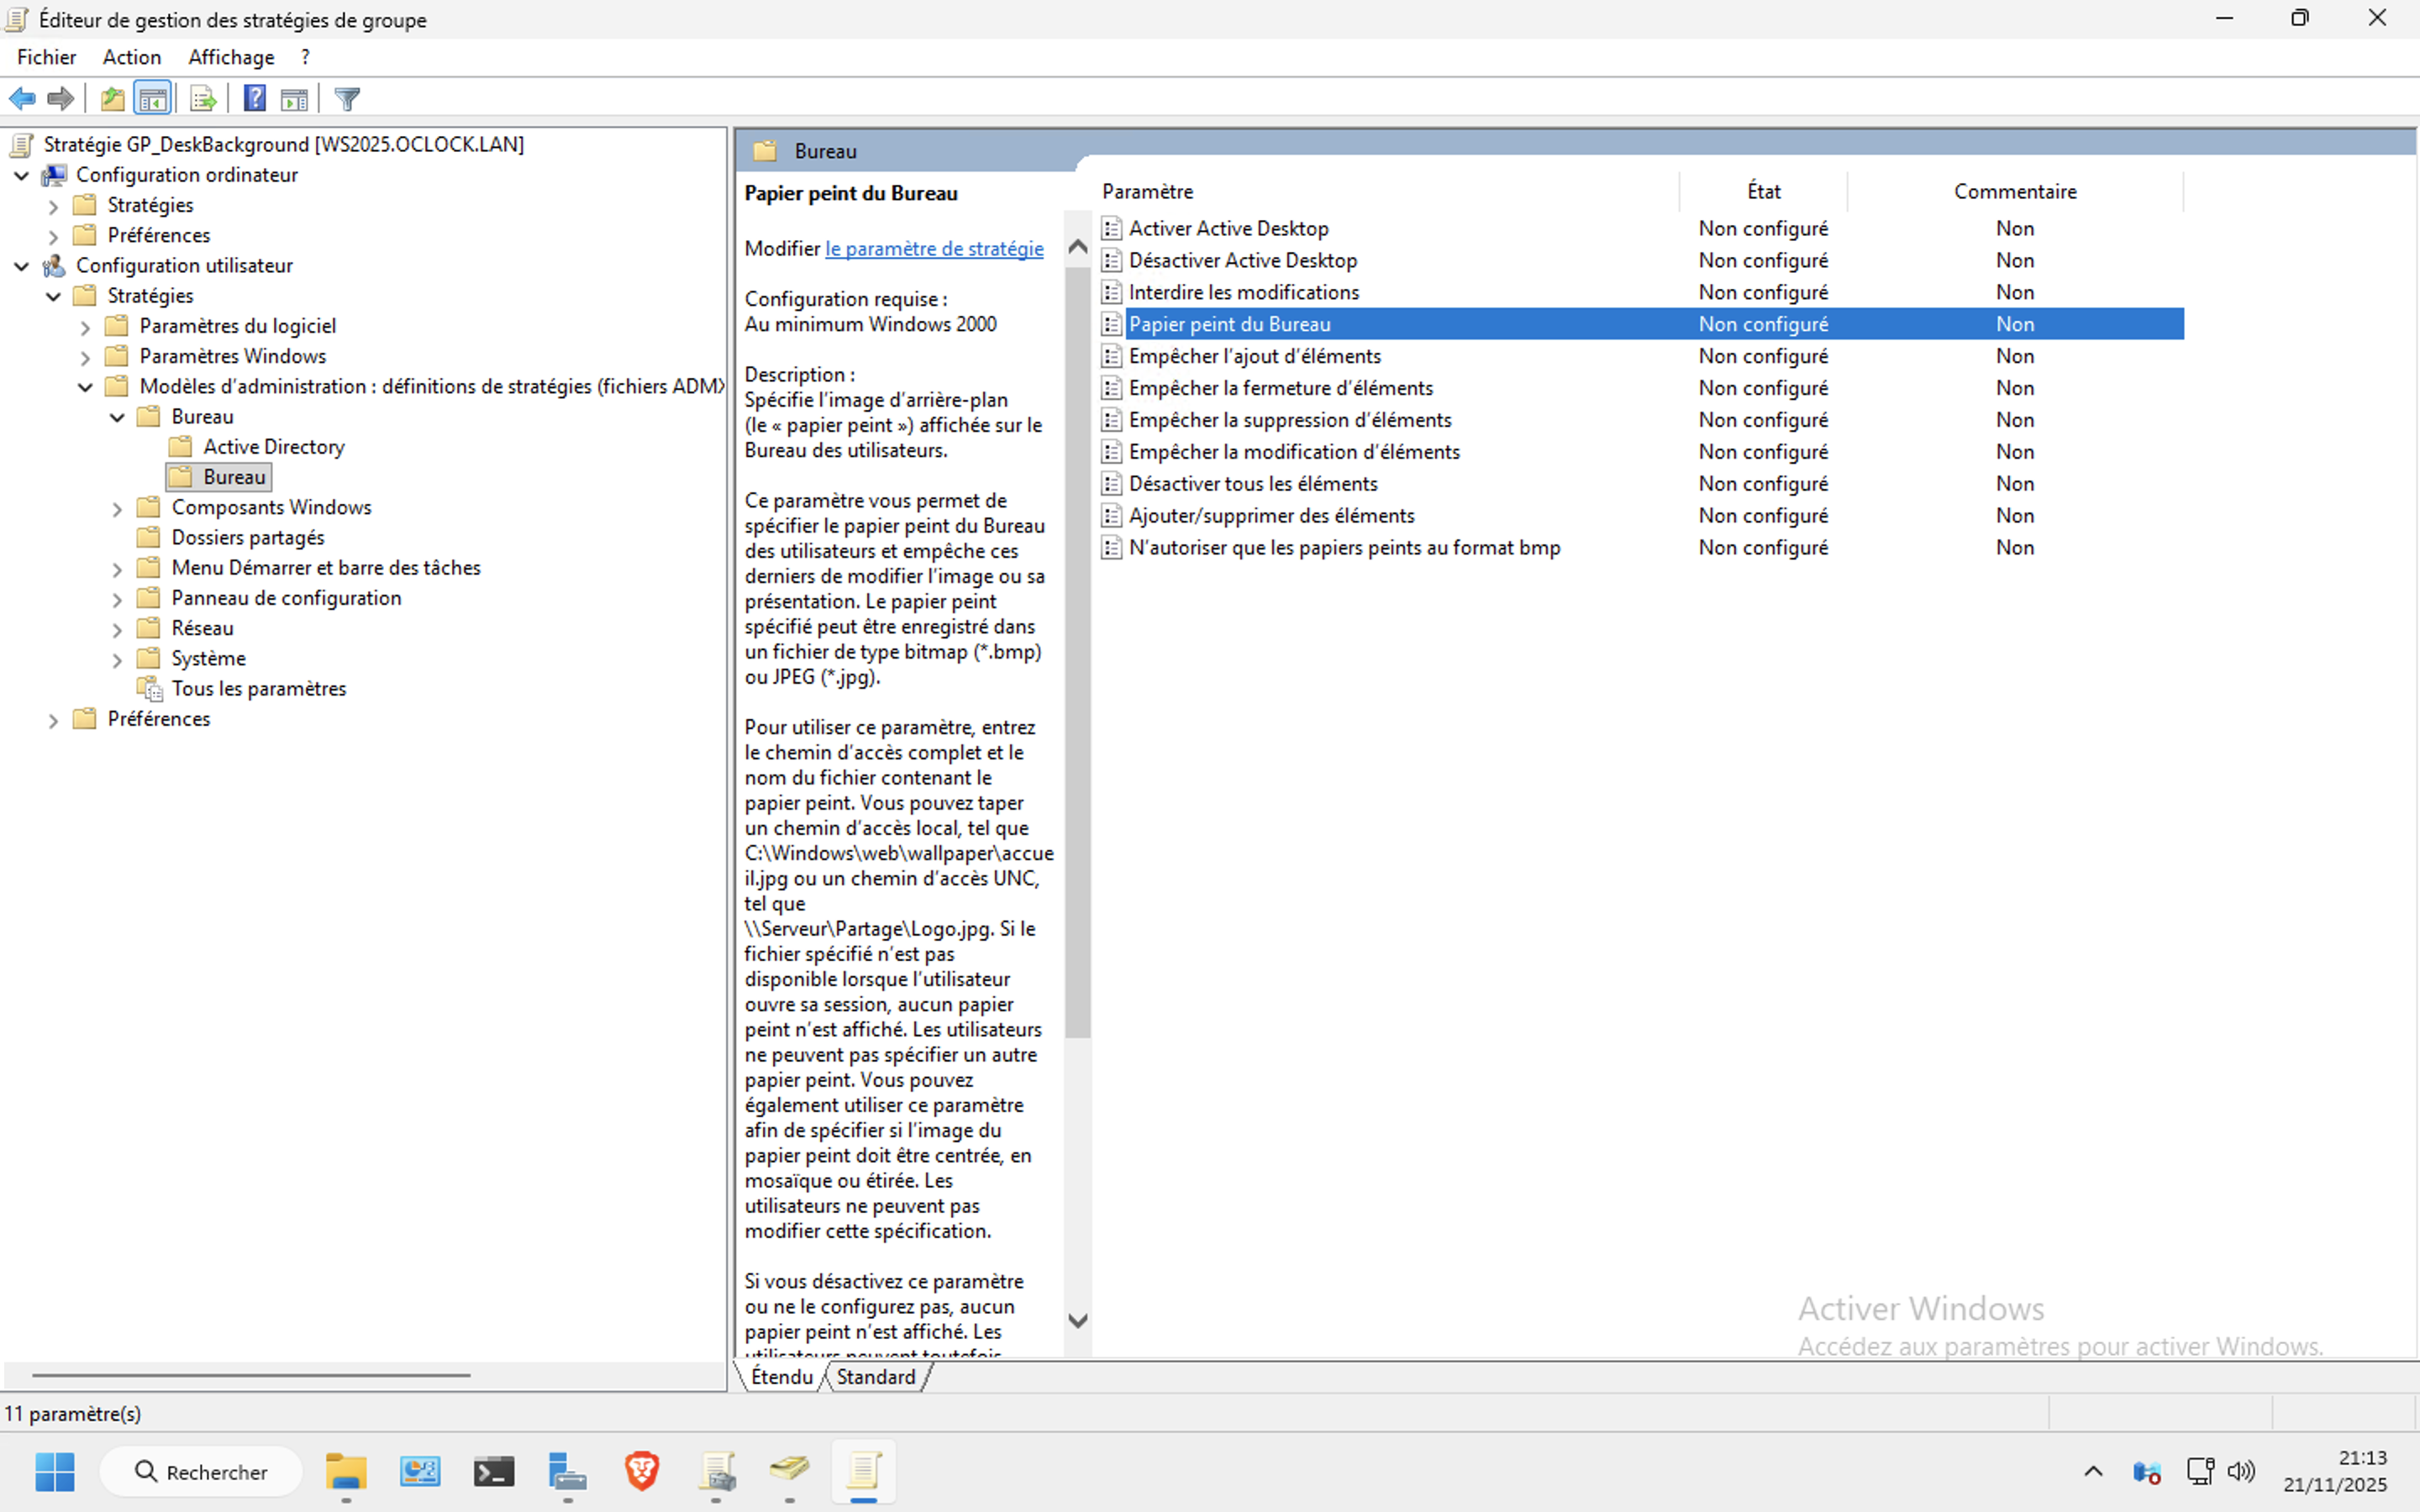Switch to the Standard tab
The image size is (2420, 1512).
[x=875, y=1377]
